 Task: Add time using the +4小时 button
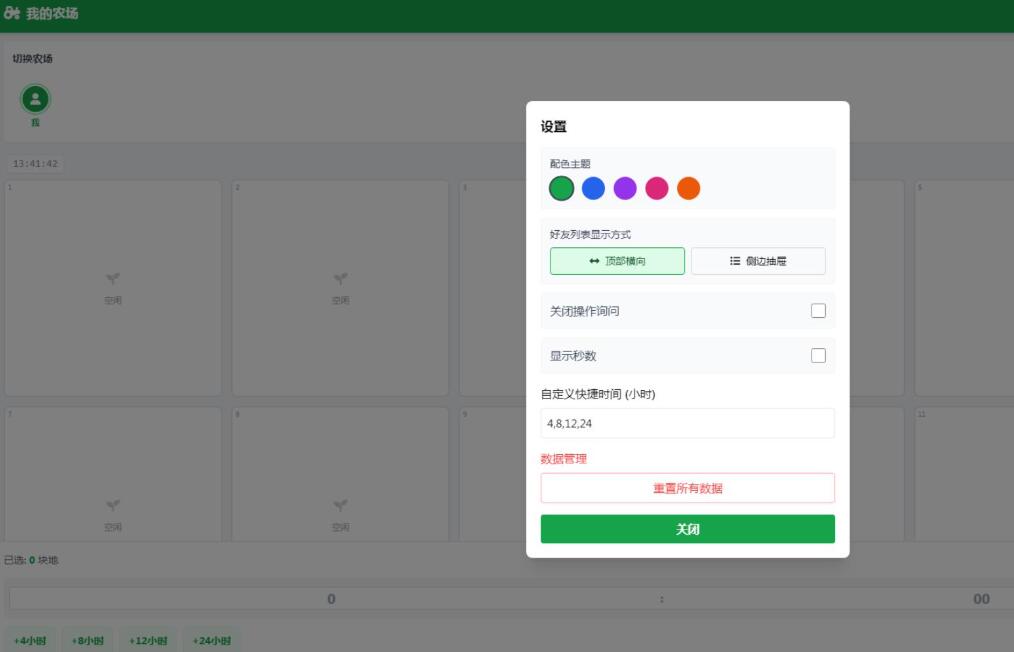pyautogui.click(x=30, y=640)
